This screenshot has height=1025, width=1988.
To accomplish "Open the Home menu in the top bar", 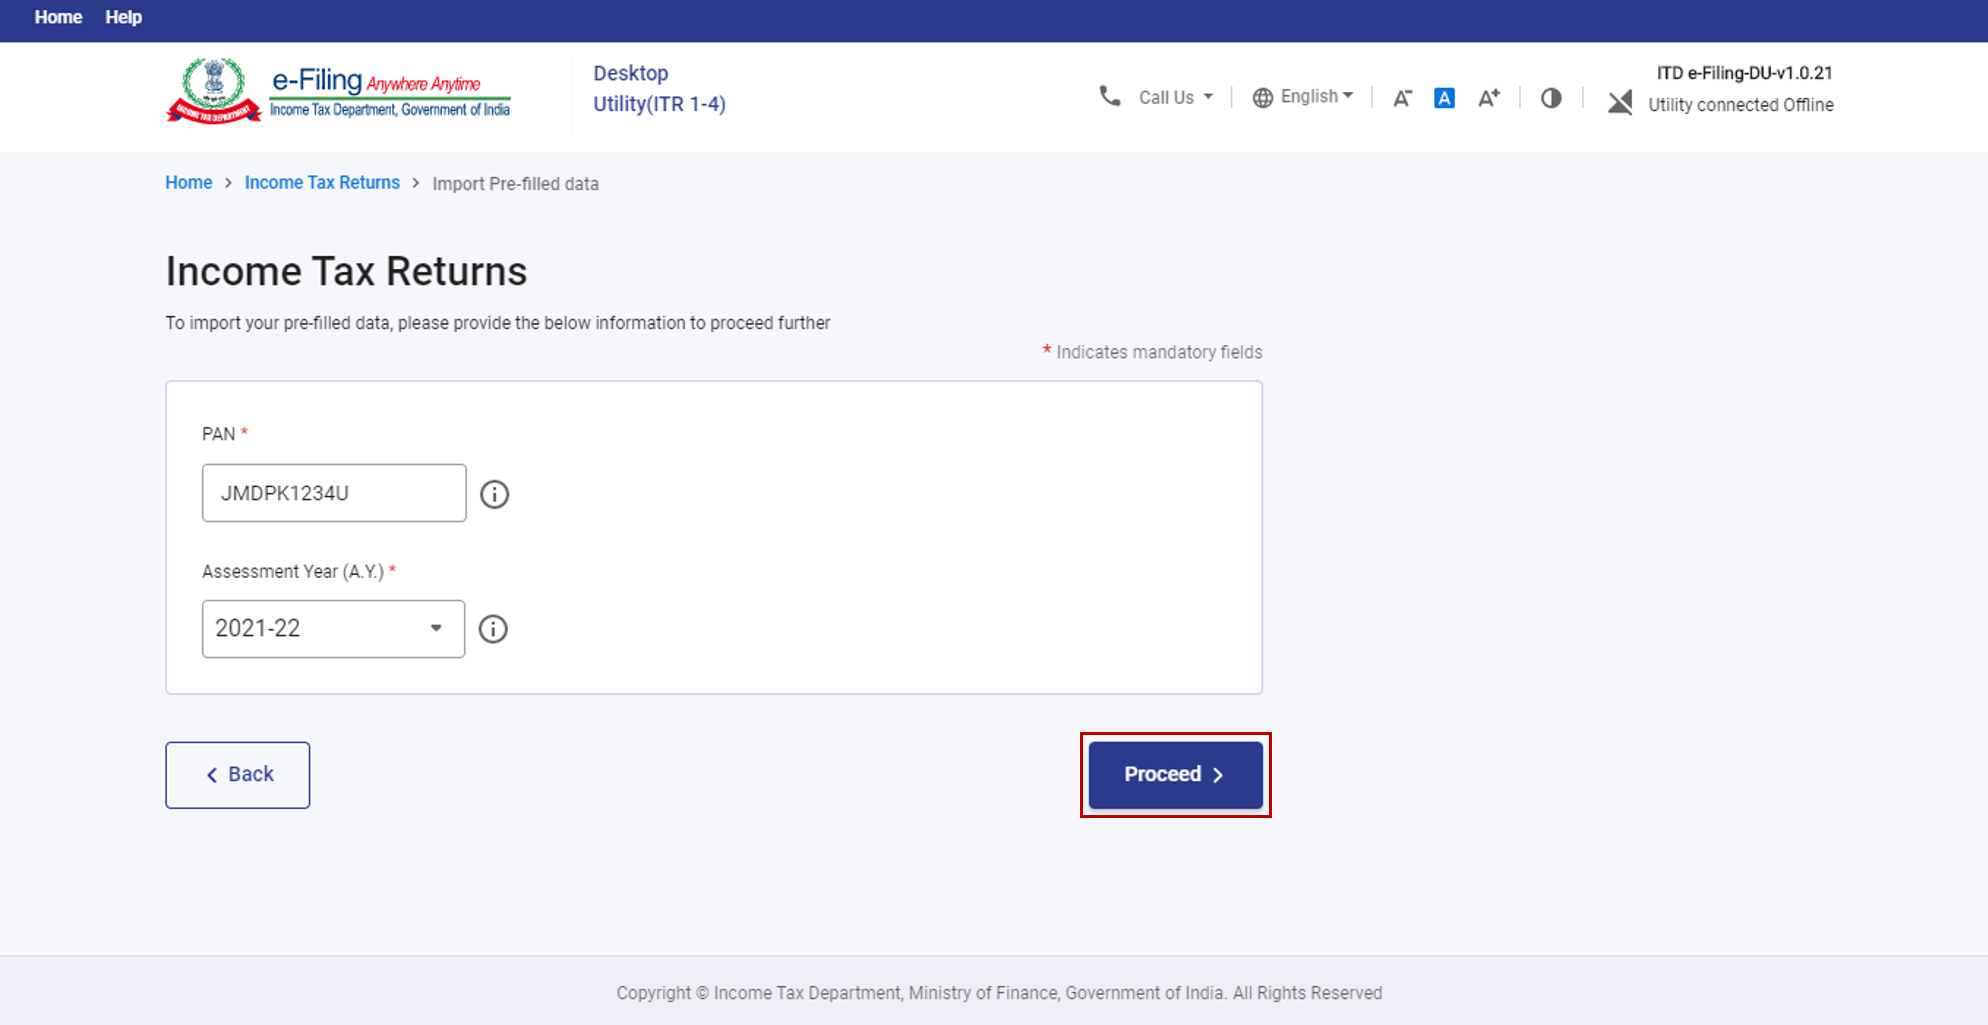I will click(58, 17).
